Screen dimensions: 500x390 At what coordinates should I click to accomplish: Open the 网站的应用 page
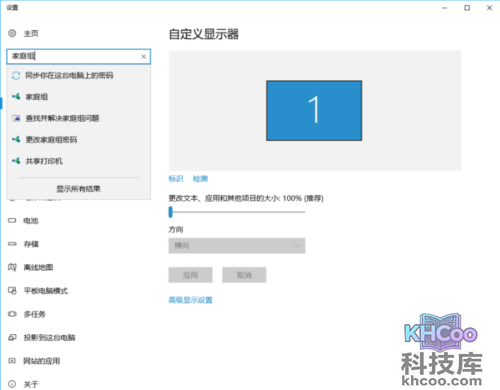point(42,361)
